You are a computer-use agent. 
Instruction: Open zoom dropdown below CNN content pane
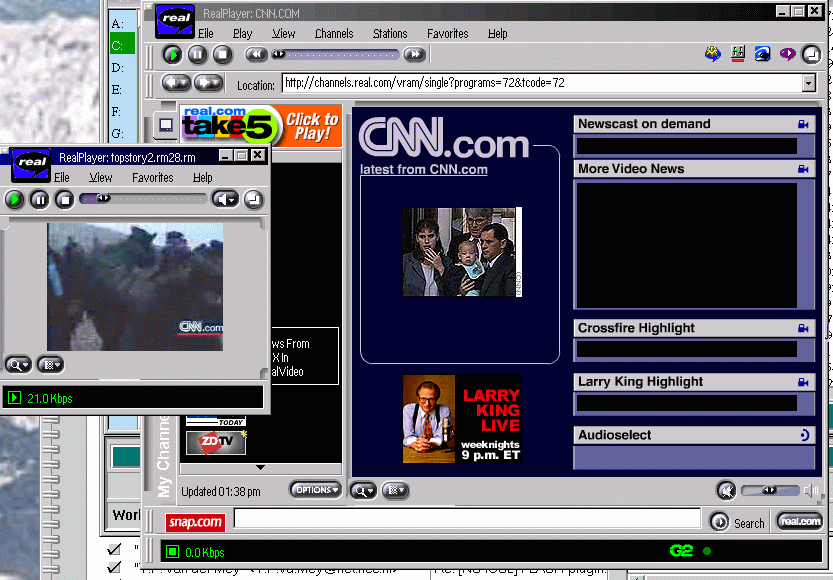pos(363,491)
